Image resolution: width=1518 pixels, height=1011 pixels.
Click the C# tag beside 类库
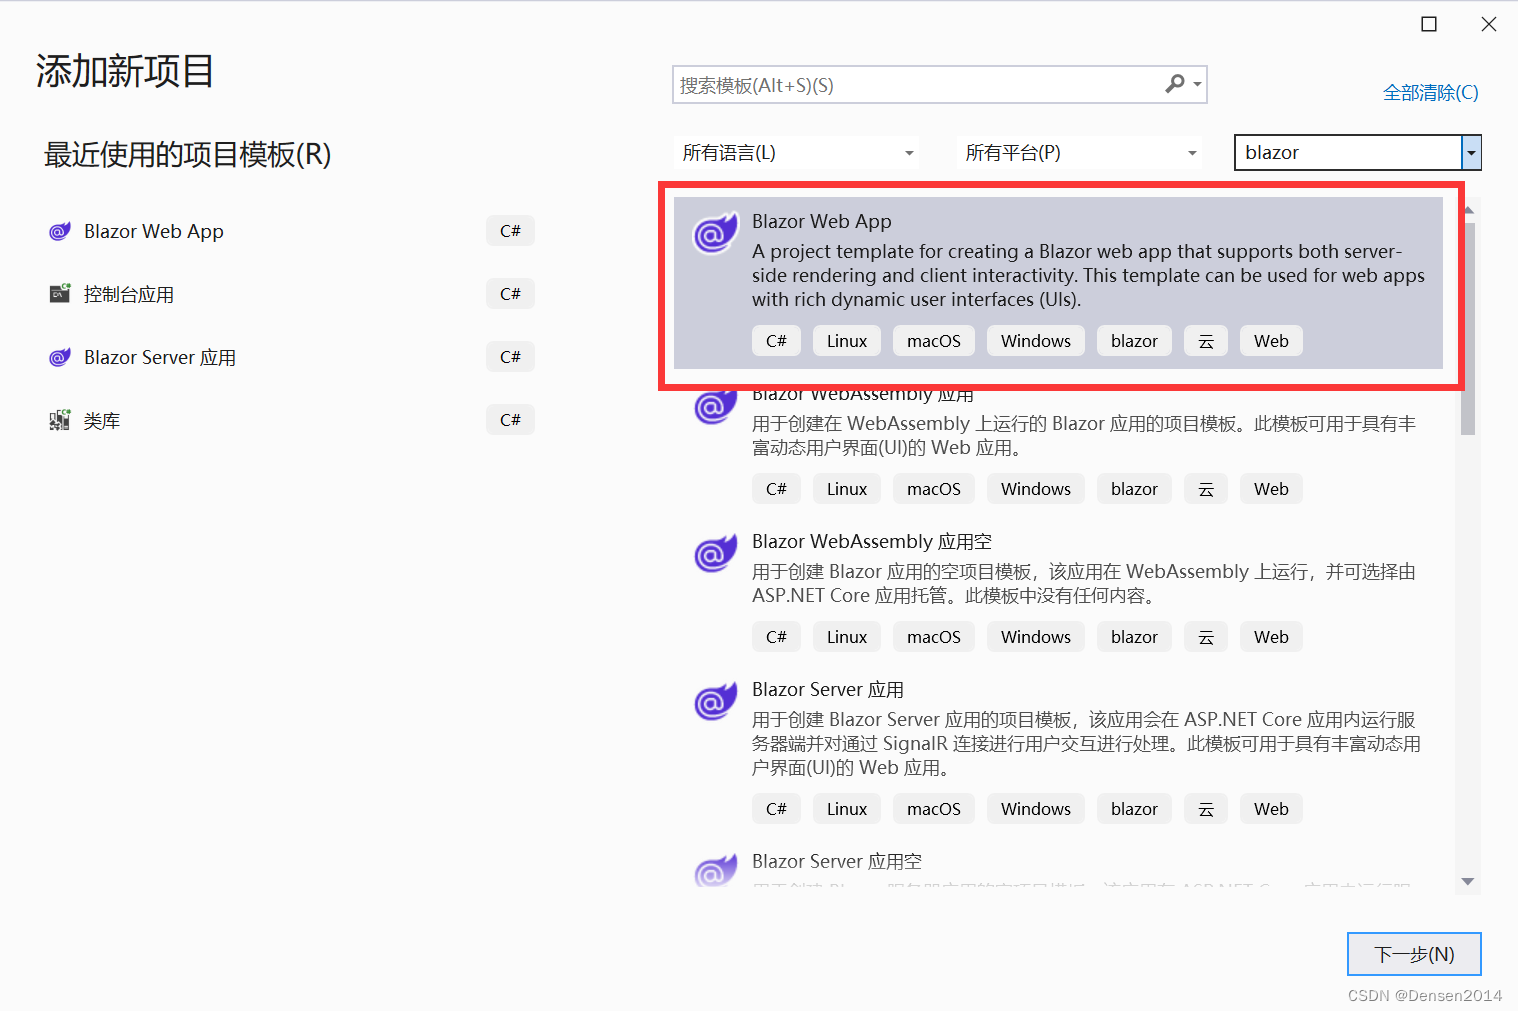pyautogui.click(x=510, y=420)
